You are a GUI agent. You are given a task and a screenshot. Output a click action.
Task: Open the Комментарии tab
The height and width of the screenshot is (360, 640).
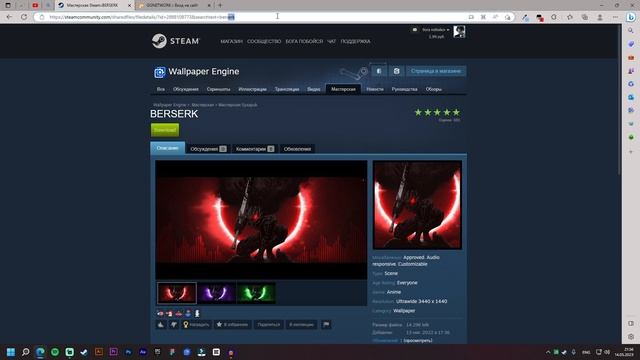coord(255,149)
